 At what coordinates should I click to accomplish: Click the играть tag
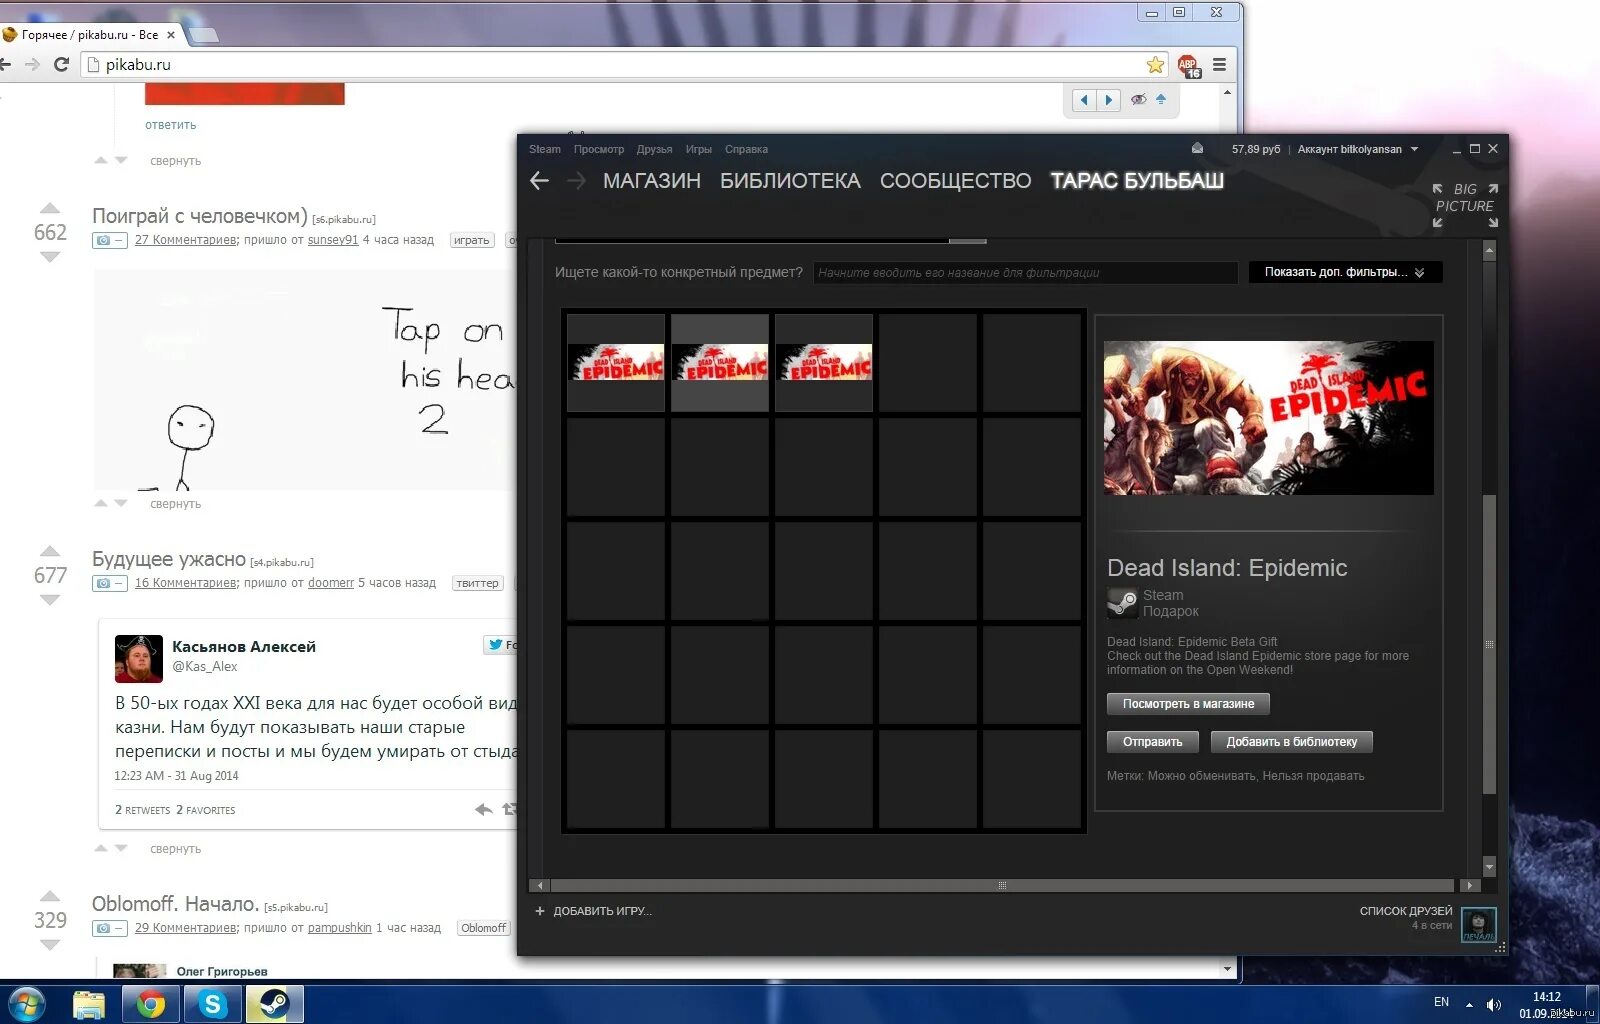point(471,240)
